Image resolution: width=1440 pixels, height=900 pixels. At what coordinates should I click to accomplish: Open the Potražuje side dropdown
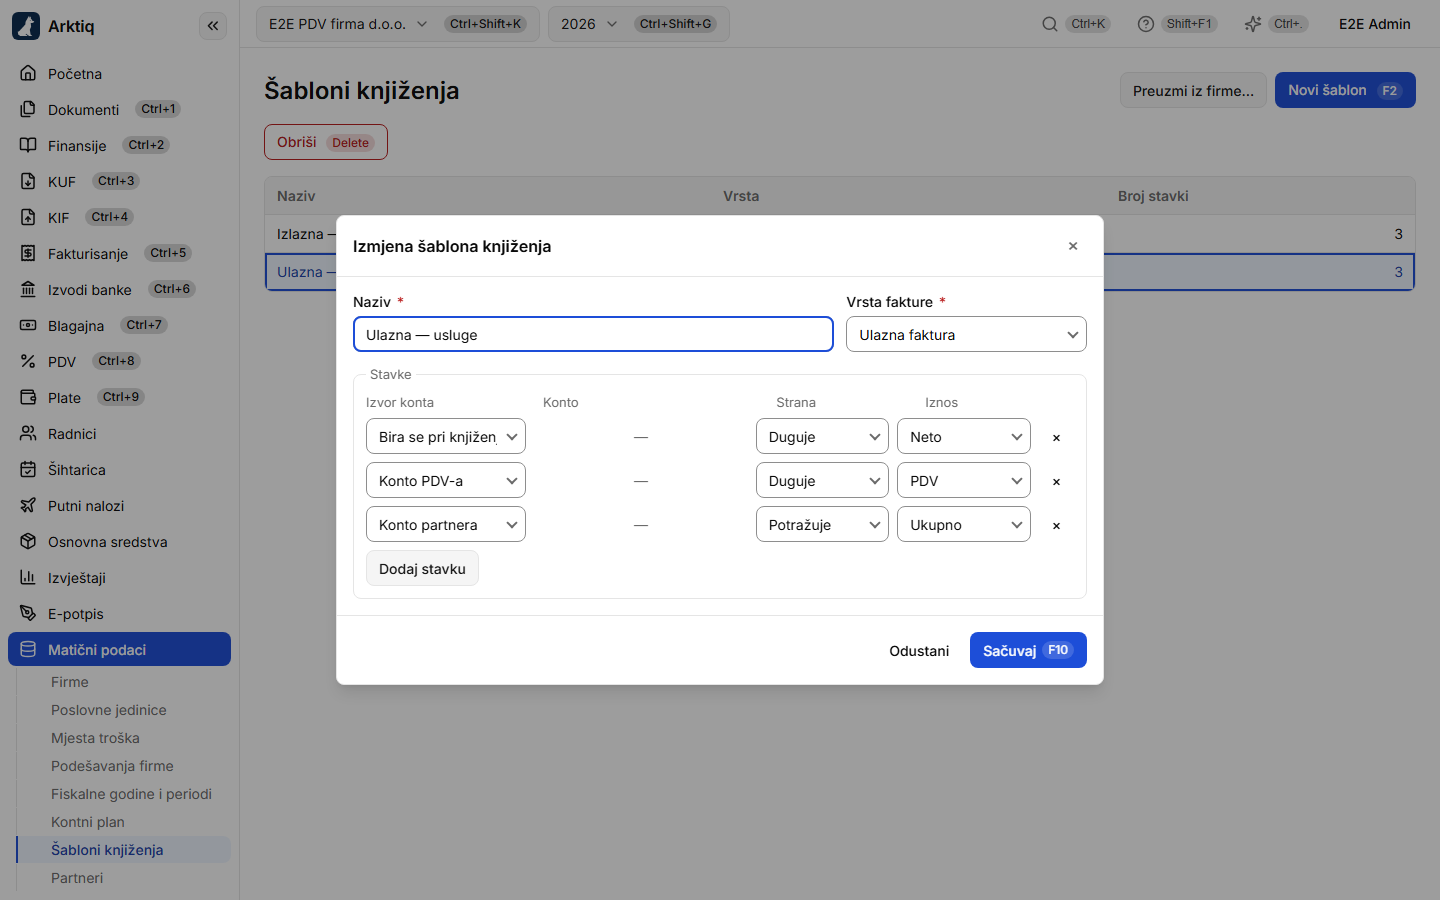click(822, 525)
